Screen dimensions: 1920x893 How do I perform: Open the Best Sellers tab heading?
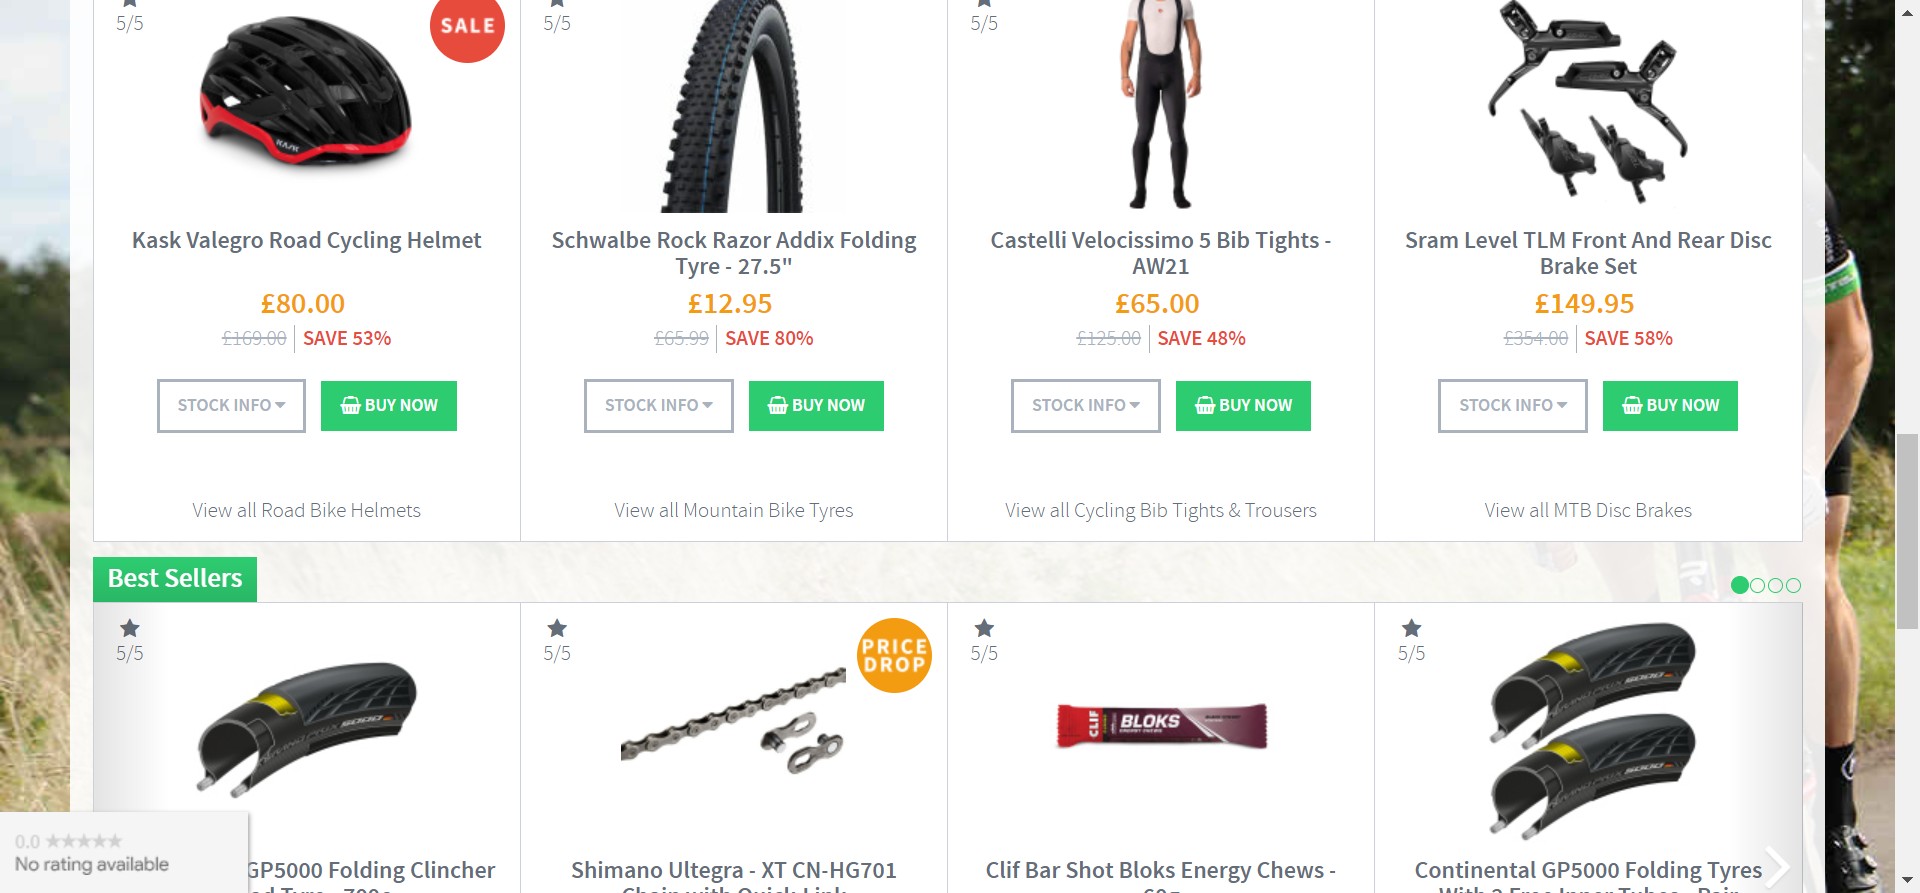pyautogui.click(x=175, y=579)
